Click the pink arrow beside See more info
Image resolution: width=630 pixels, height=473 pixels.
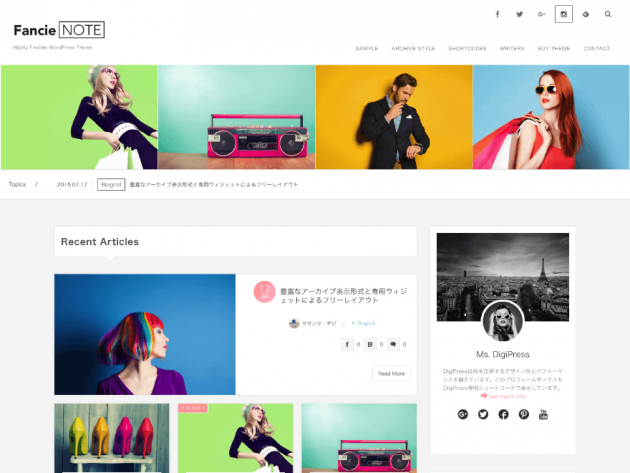[x=484, y=396]
